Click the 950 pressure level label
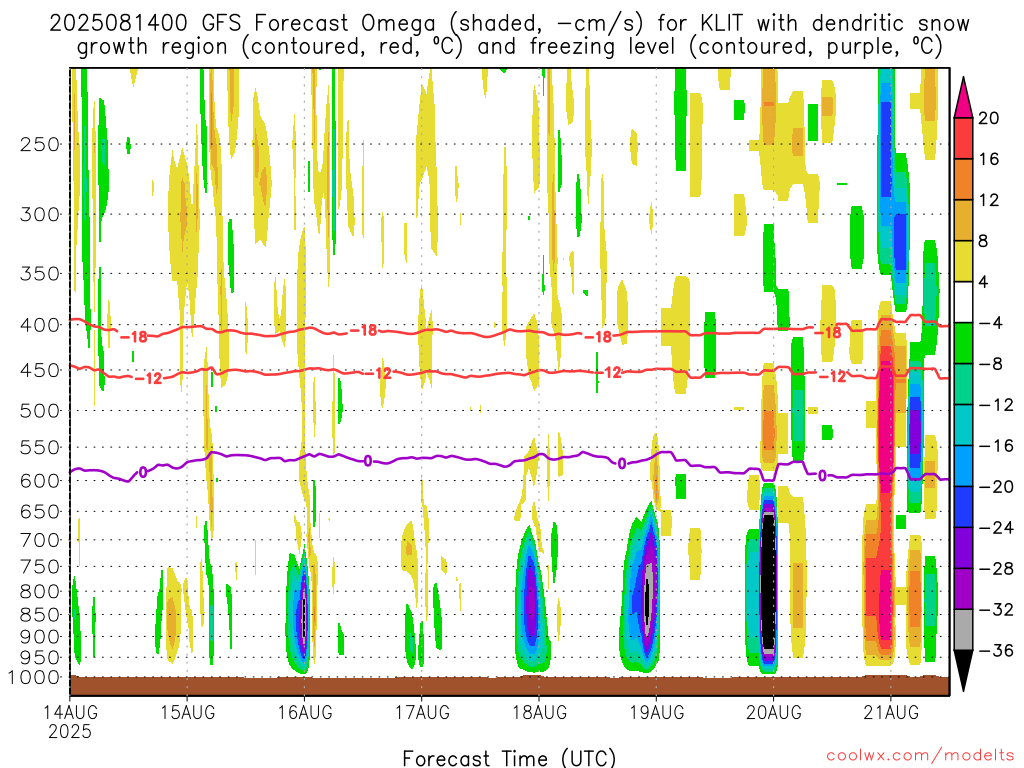The height and width of the screenshot is (768, 1024). (40, 658)
